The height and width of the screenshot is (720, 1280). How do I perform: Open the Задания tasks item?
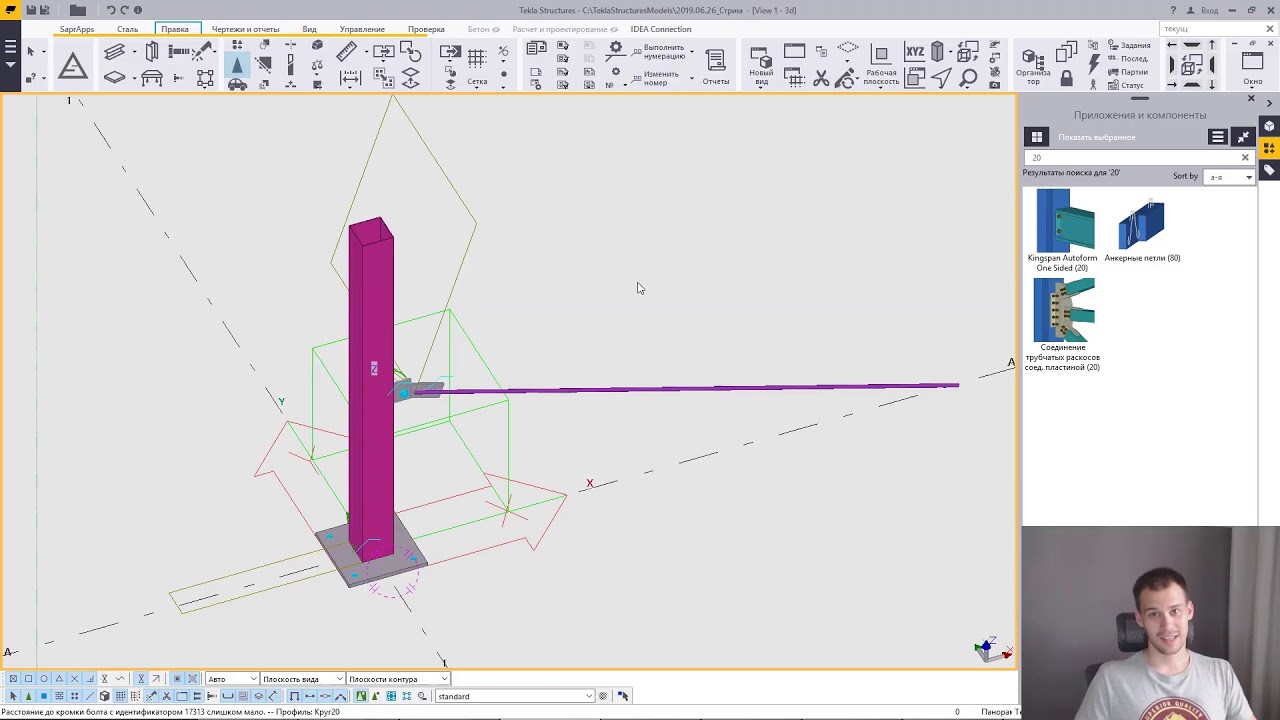[x=1128, y=46]
